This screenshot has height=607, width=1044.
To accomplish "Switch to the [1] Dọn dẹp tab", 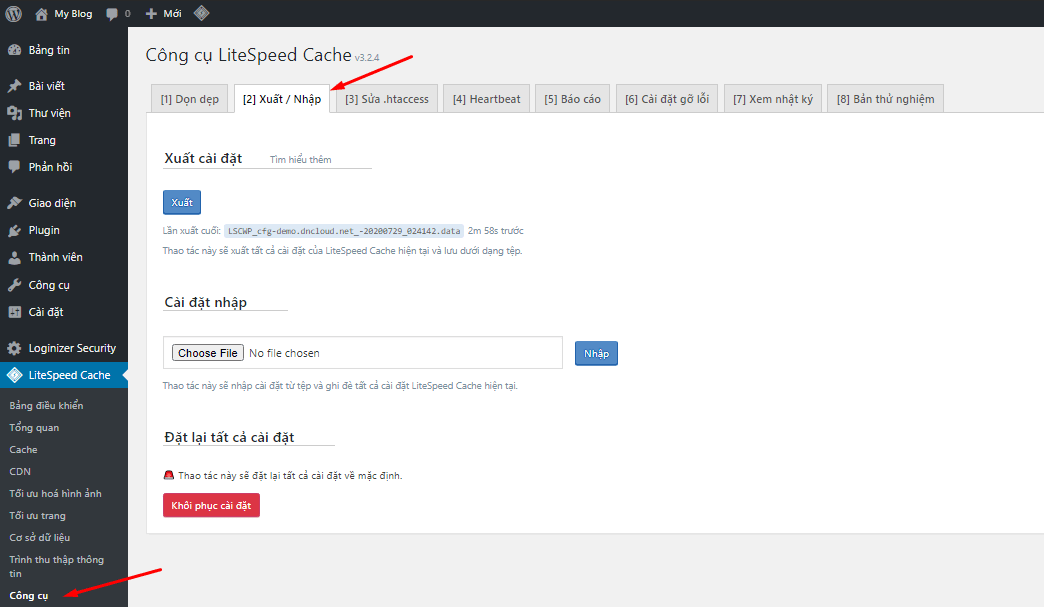I will click(x=190, y=99).
